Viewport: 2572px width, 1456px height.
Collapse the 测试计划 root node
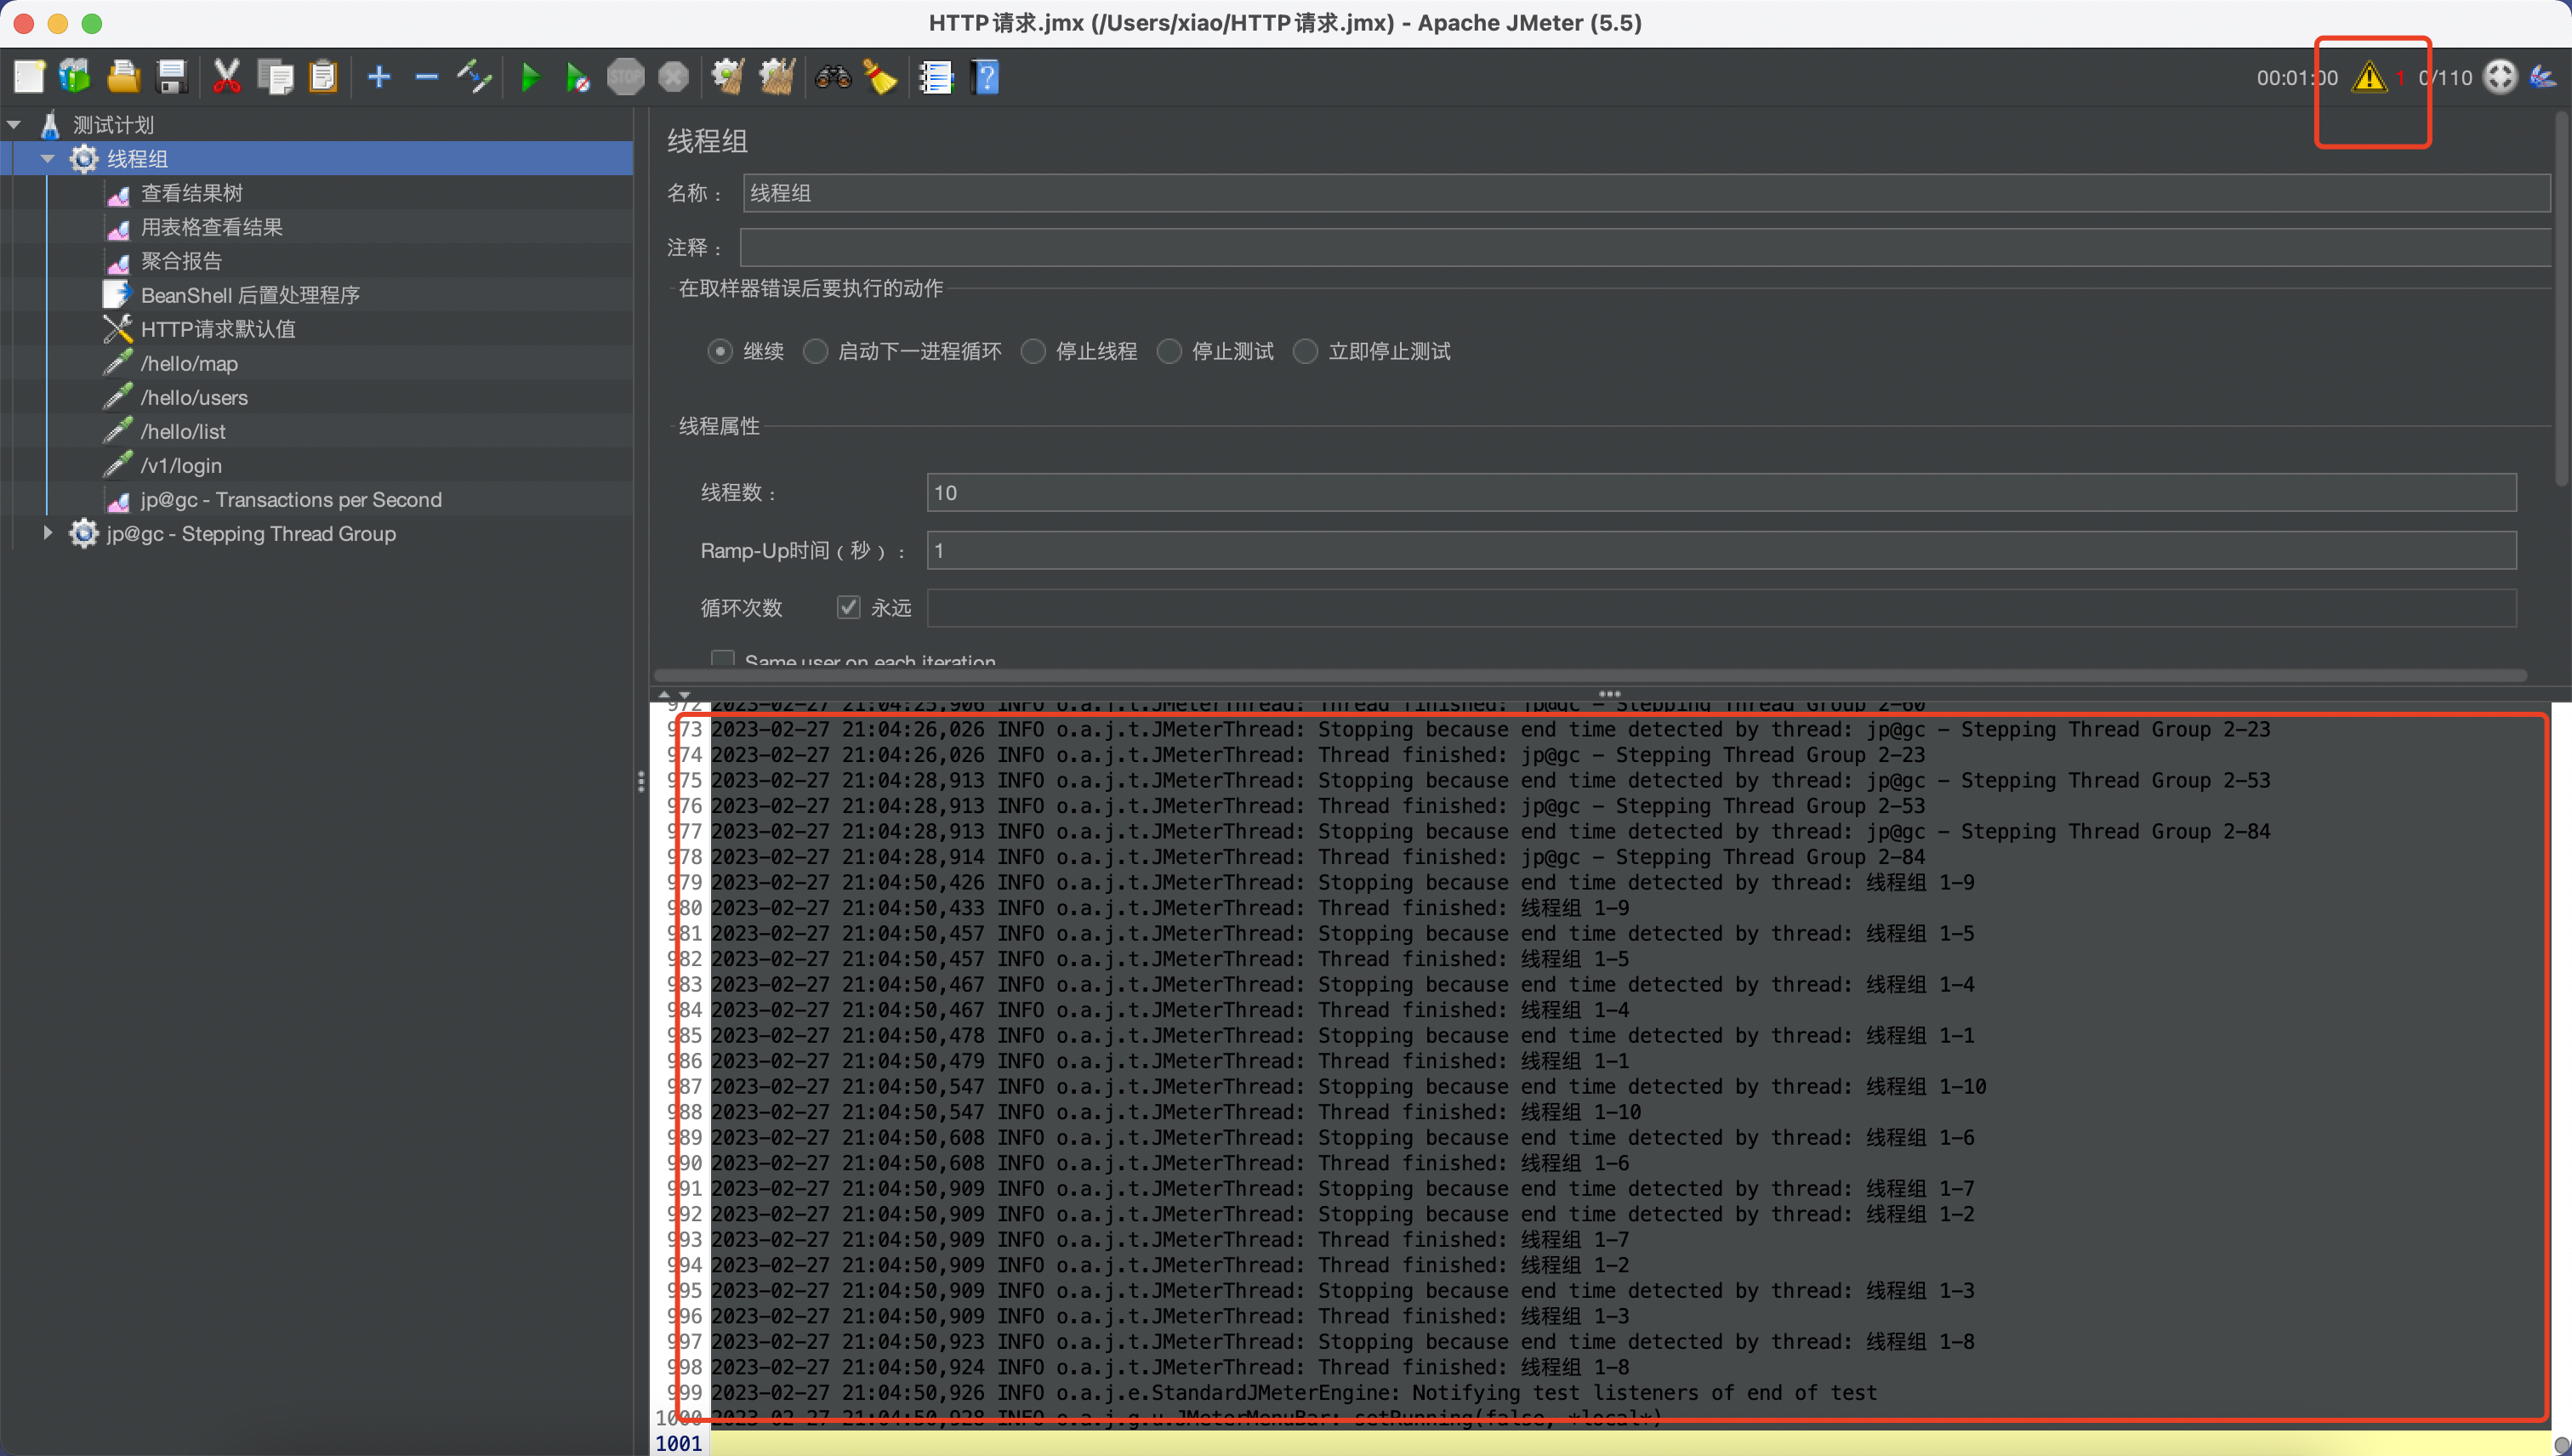click(14, 125)
